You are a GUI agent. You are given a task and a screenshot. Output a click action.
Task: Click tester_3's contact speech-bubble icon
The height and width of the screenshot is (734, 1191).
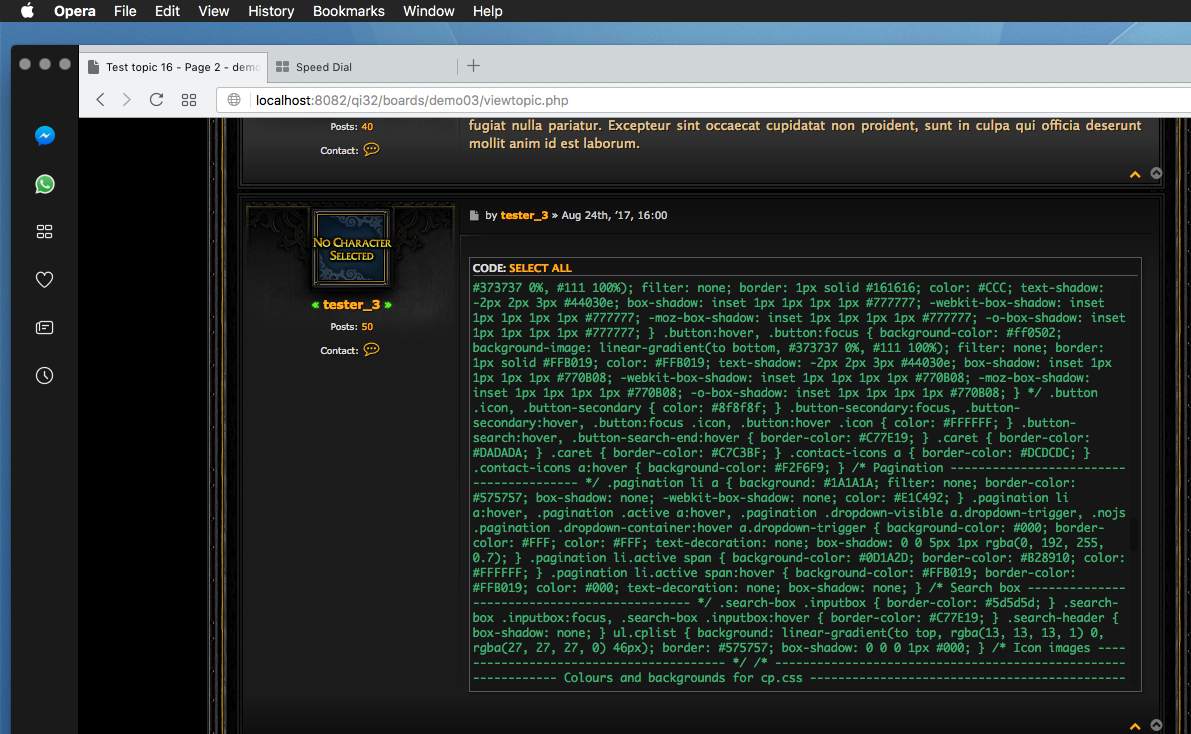click(371, 350)
